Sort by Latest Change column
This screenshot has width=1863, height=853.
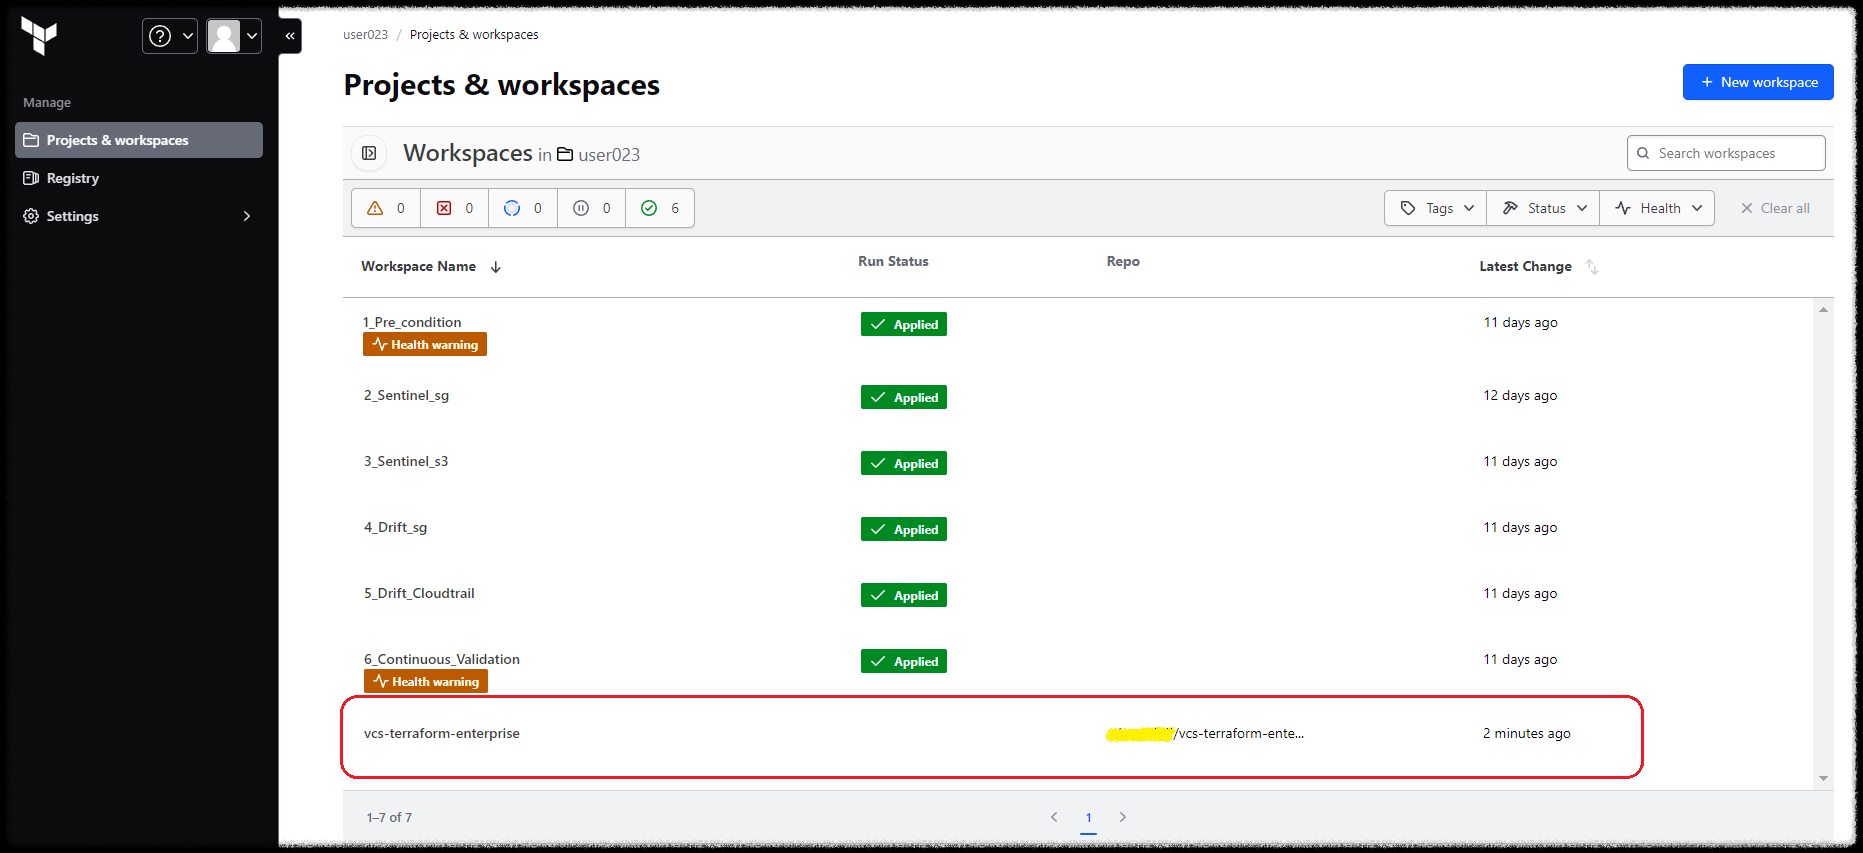click(x=1525, y=266)
